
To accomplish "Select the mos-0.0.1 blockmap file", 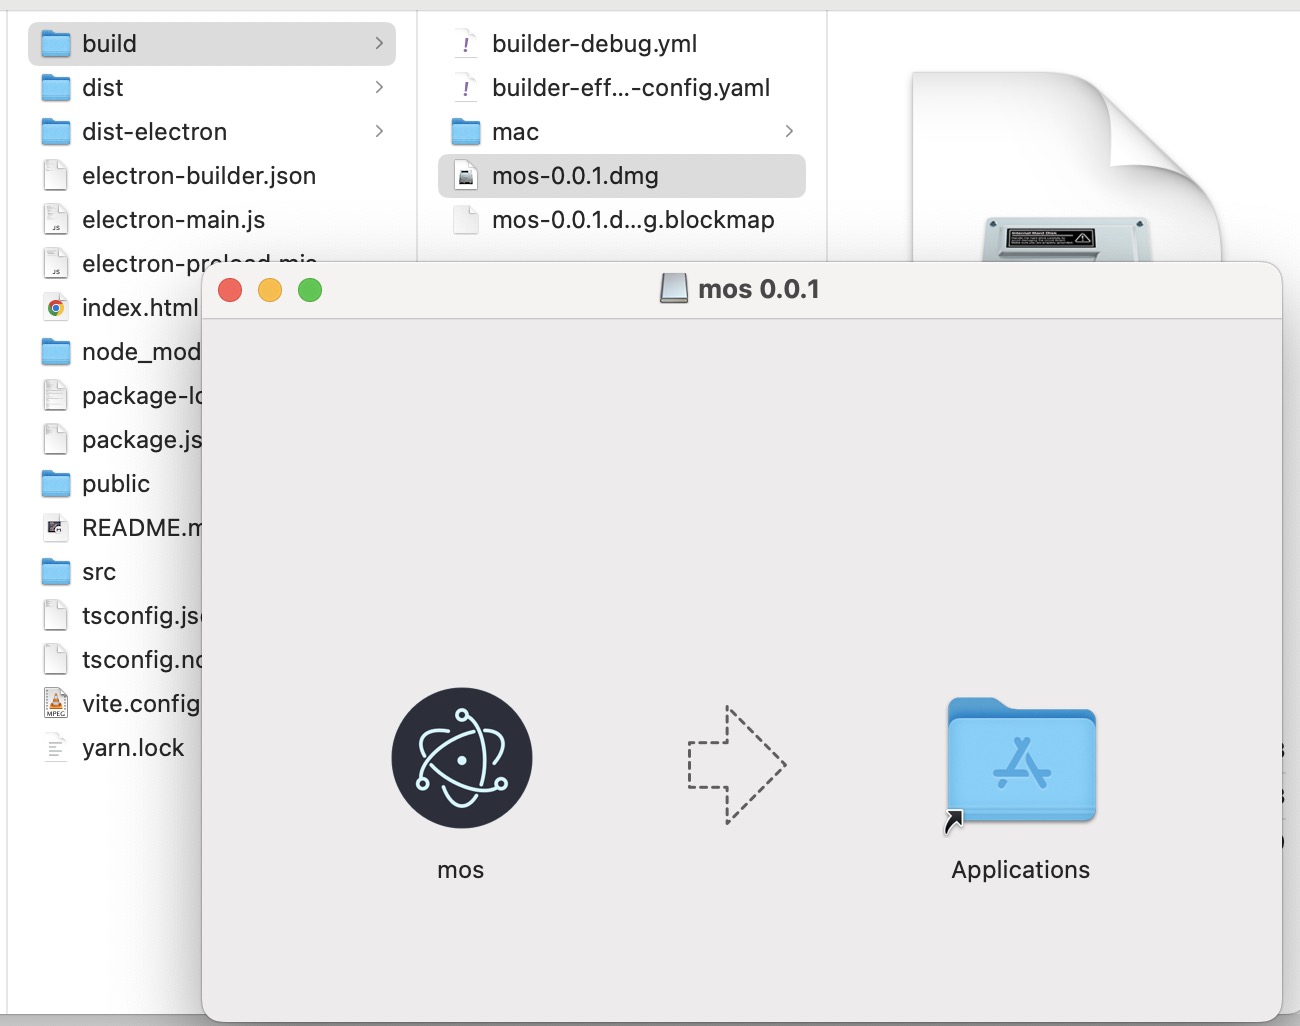I will [x=632, y=220].
